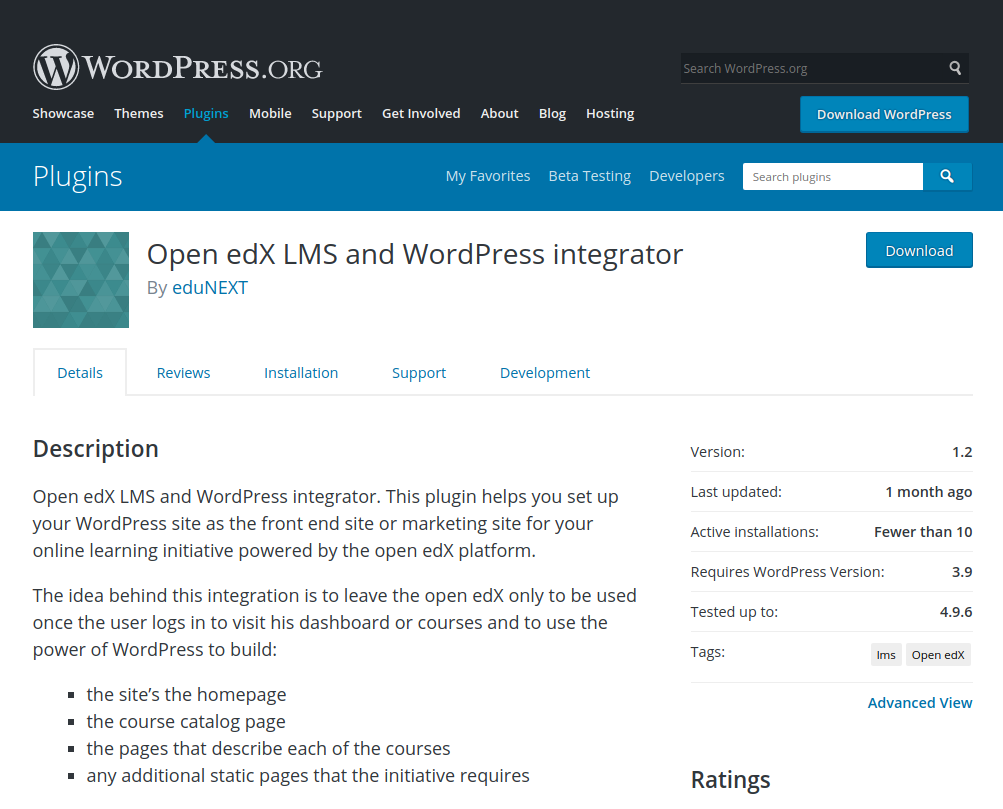1003x809 pixels.
Task: Open the eduNEXT author link
Action: tap(210, 287)
